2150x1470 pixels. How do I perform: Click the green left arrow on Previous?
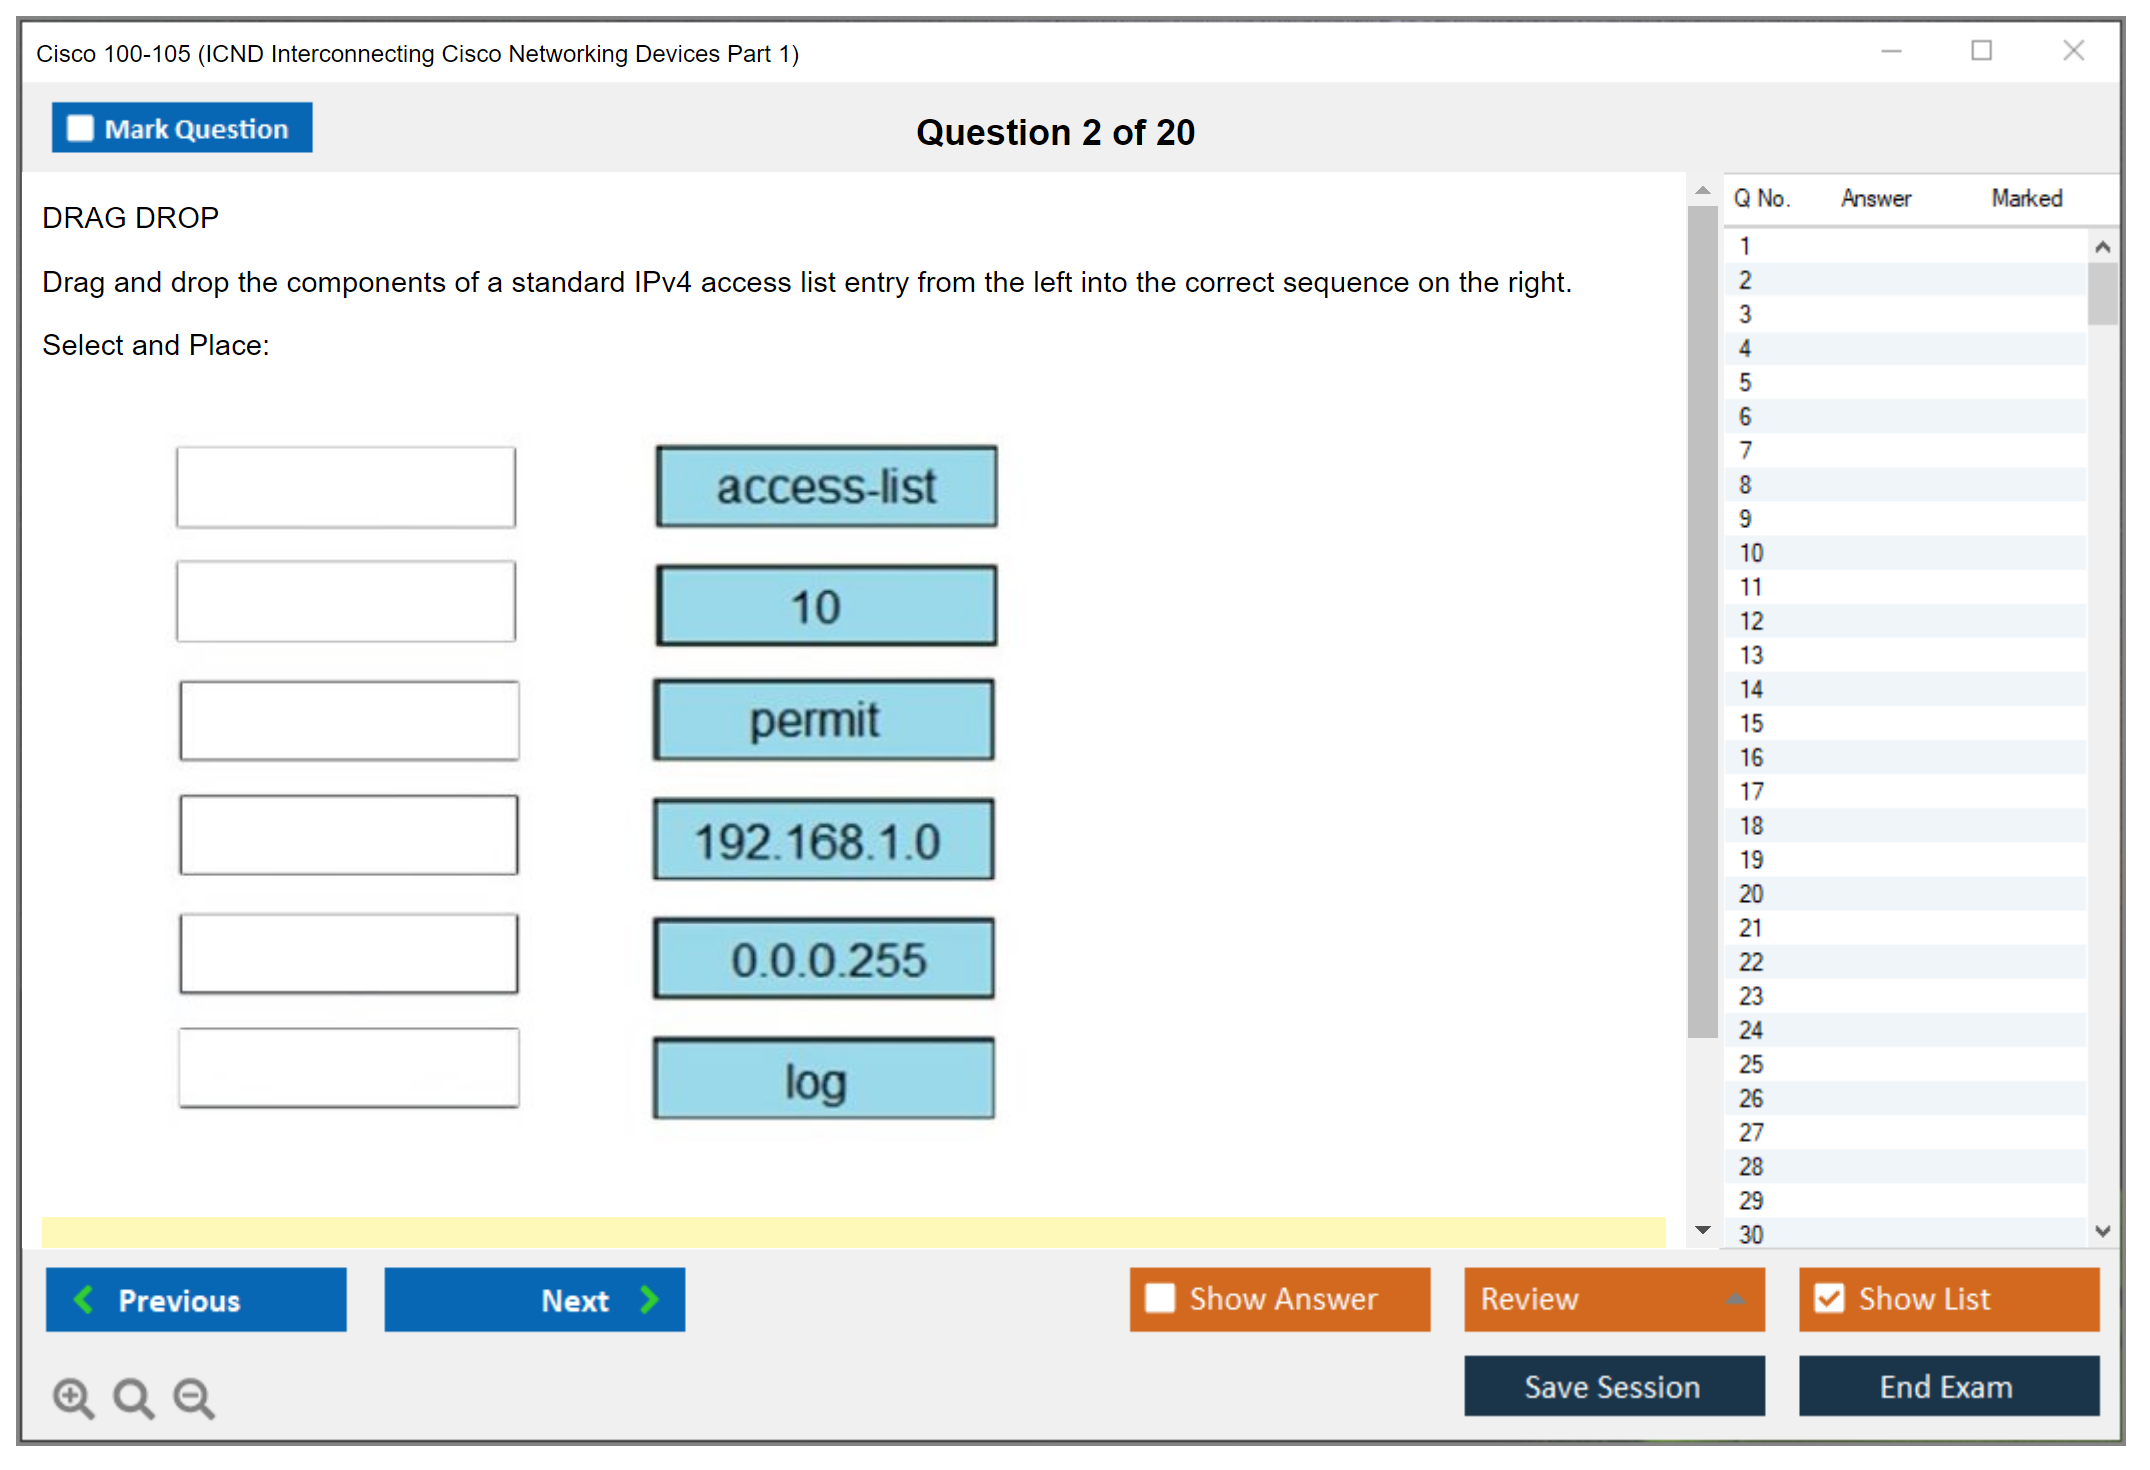click(84, 1299)
